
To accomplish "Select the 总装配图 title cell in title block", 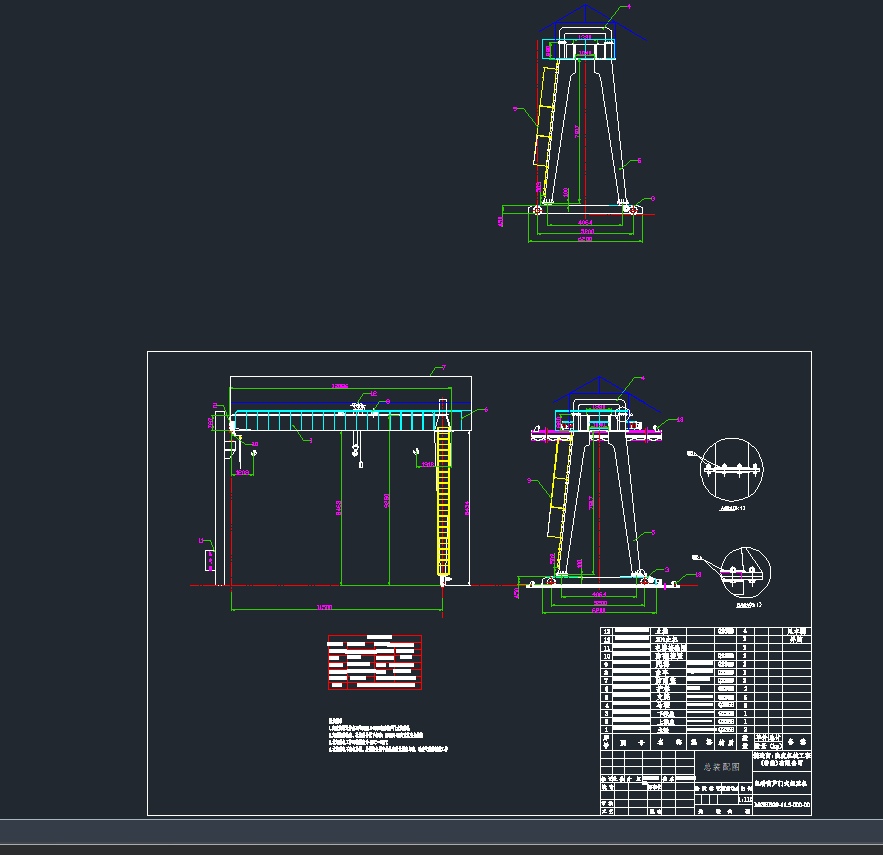I will 722,767.
